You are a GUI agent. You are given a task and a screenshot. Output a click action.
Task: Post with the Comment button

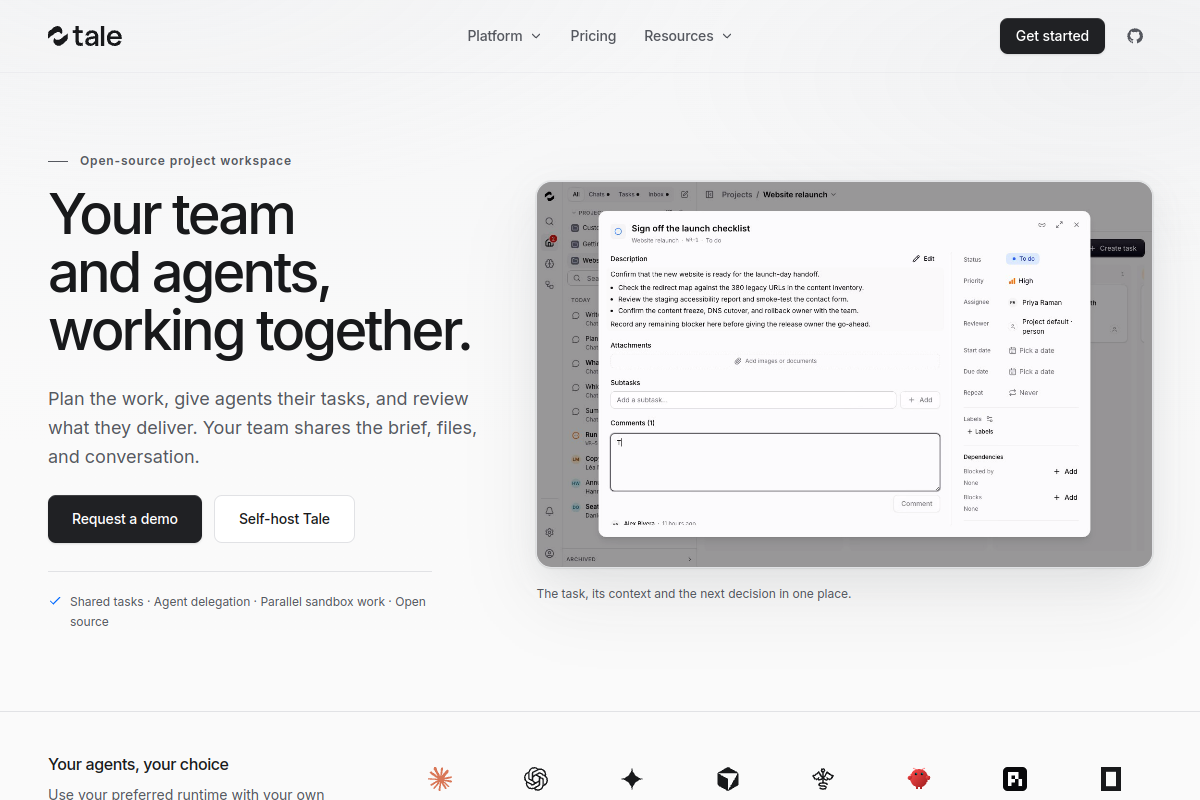(x=917, y=504)
